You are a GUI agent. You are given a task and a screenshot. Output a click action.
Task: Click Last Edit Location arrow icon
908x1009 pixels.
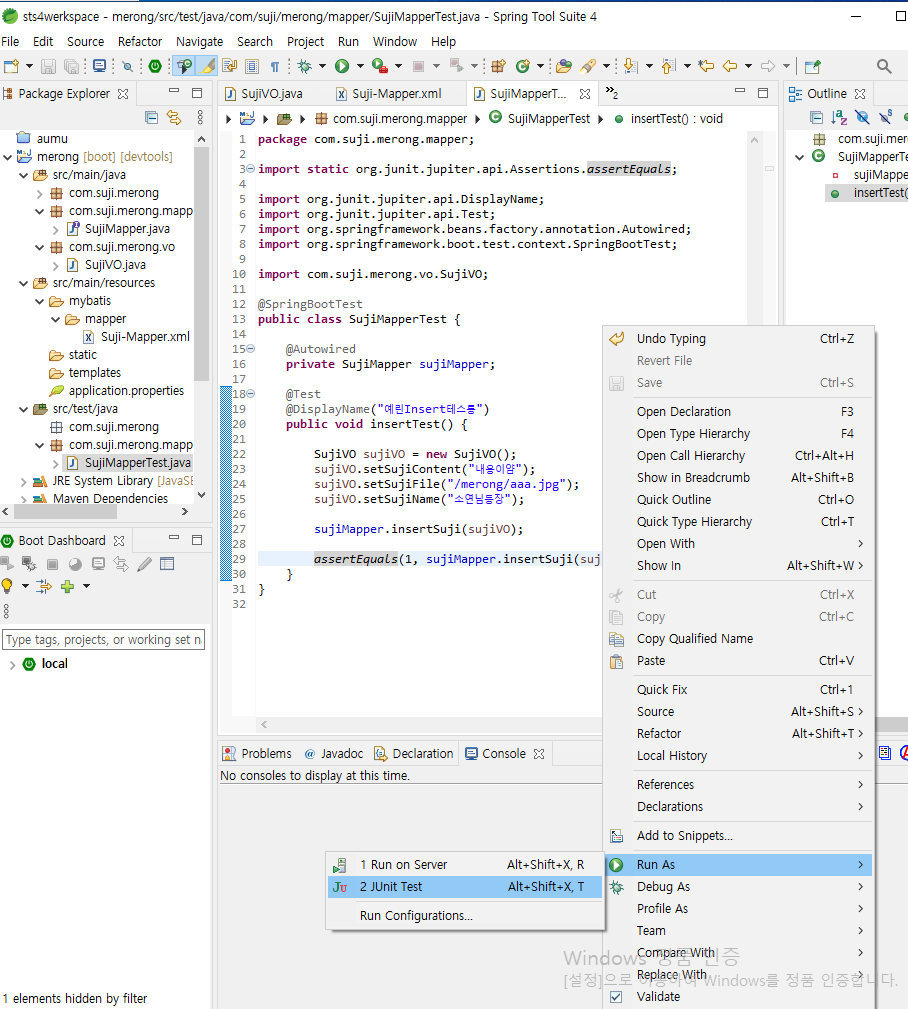coord(706,66)
